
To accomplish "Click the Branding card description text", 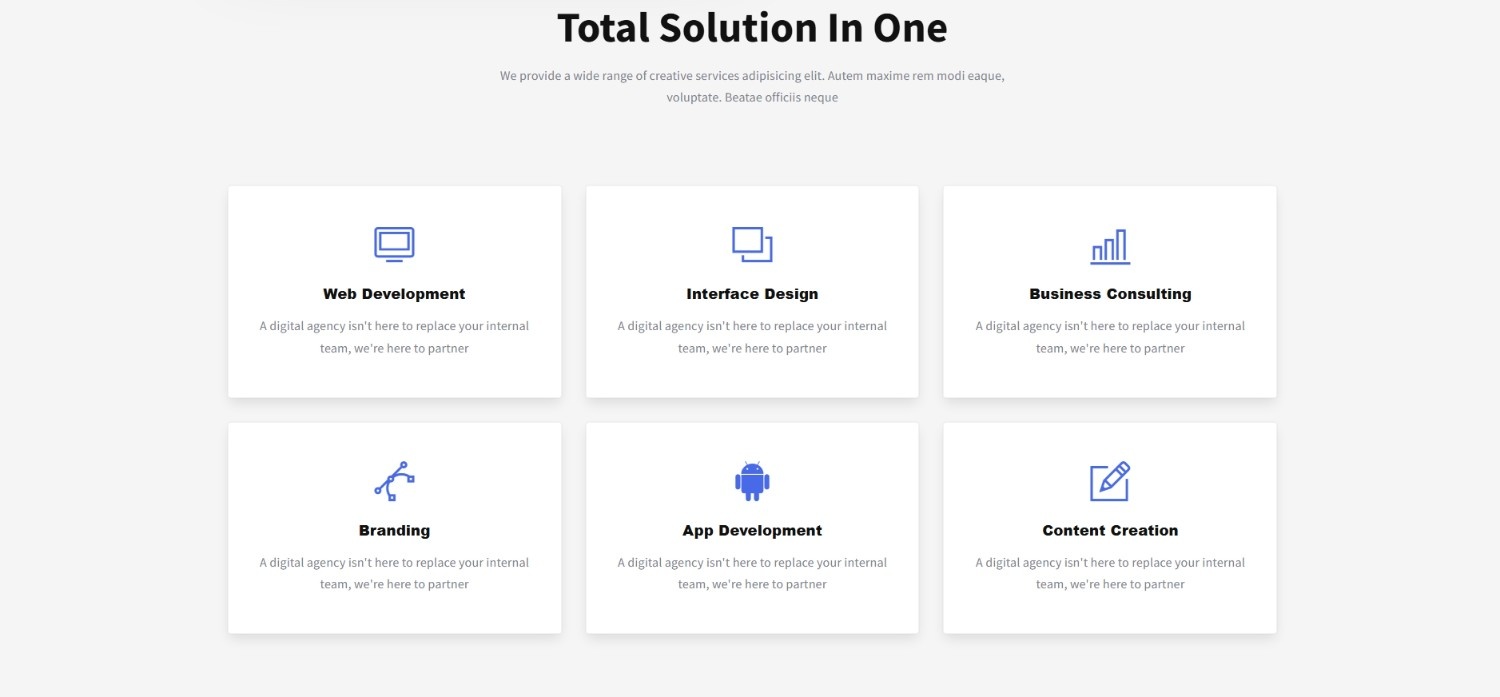I will pos(394,573).
